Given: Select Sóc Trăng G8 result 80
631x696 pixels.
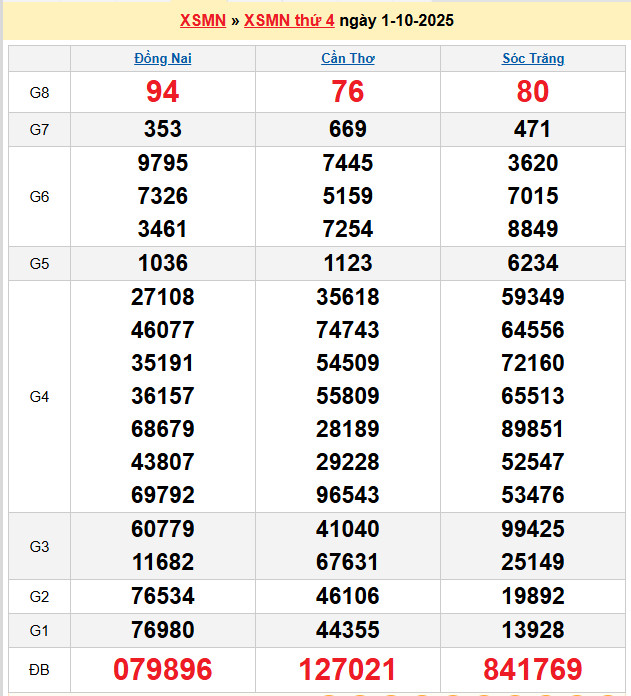Looking at the screenshot, I should pyautogui.click(x=533, y=92).
